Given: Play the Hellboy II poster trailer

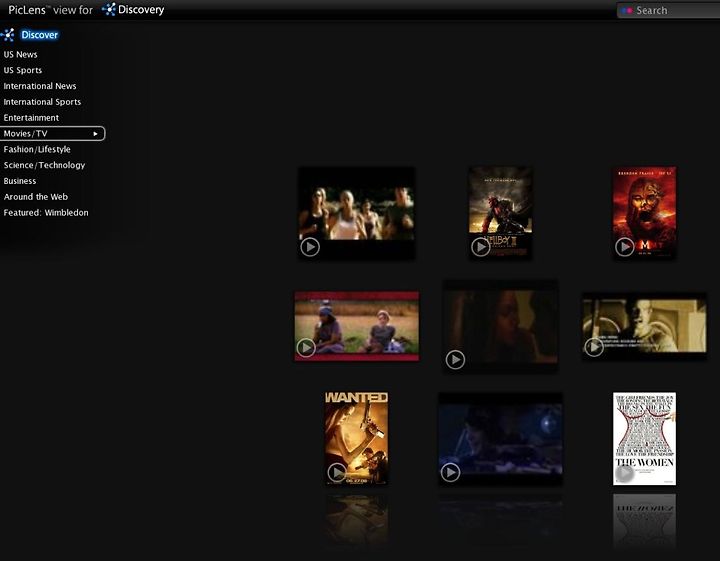Looking at the screenshot, I should (480, 247).
